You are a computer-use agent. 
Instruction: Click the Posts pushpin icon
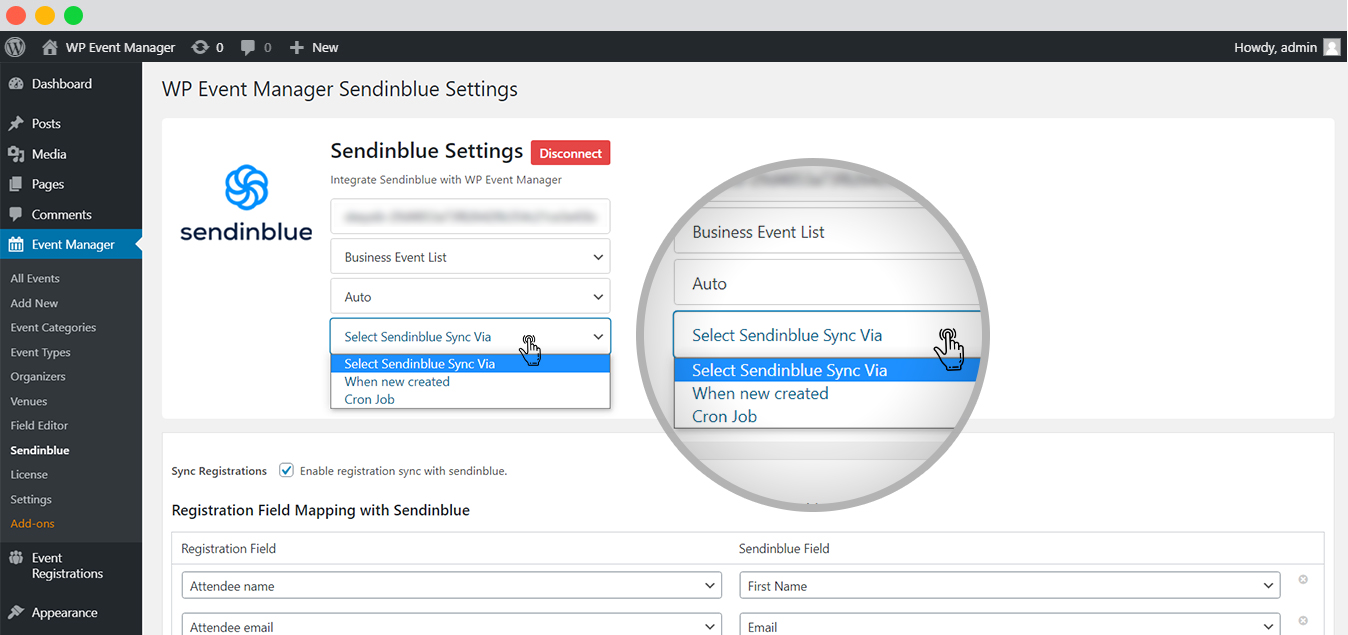(16, 124)
